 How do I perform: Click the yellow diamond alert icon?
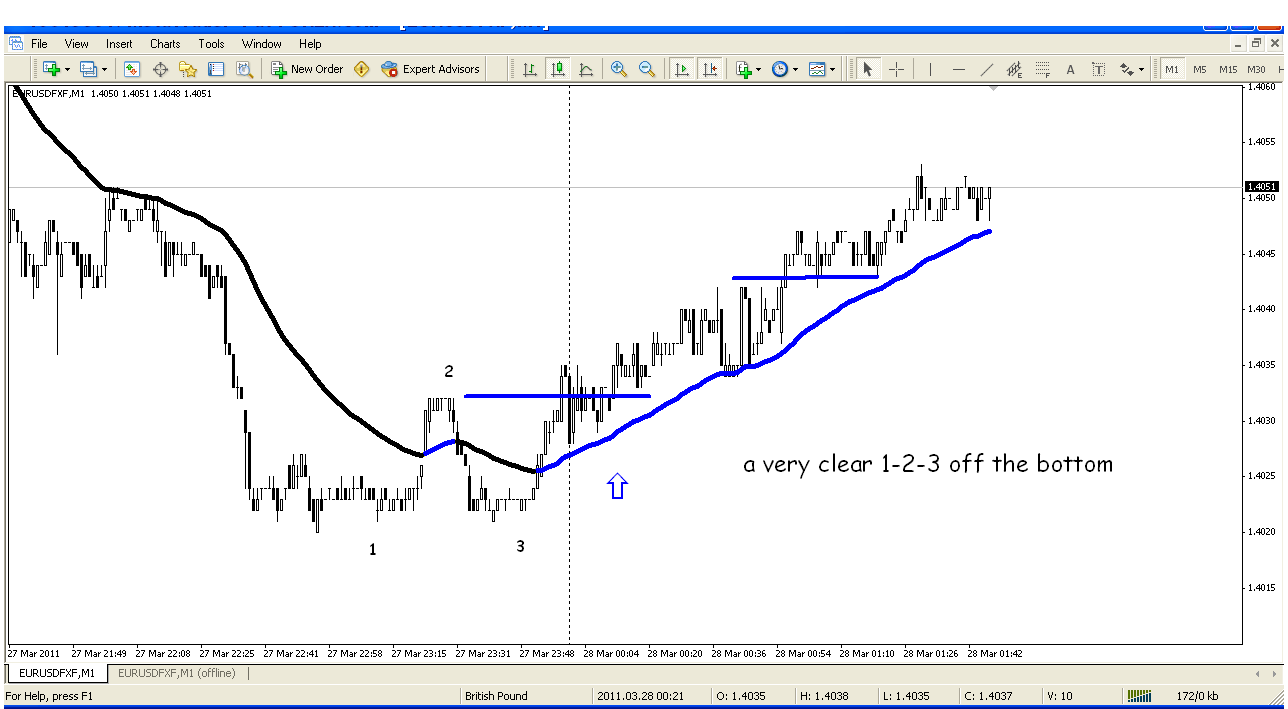(362, 69)
